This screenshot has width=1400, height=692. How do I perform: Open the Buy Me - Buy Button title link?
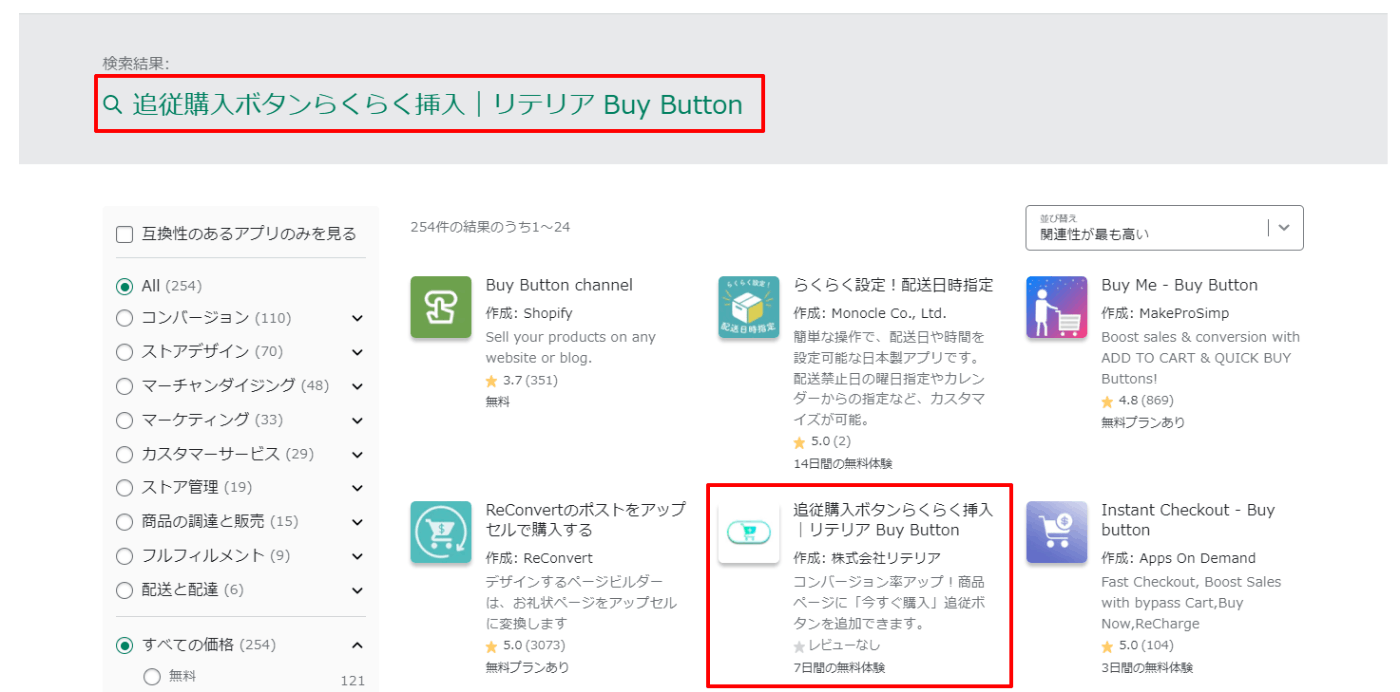1179,285
